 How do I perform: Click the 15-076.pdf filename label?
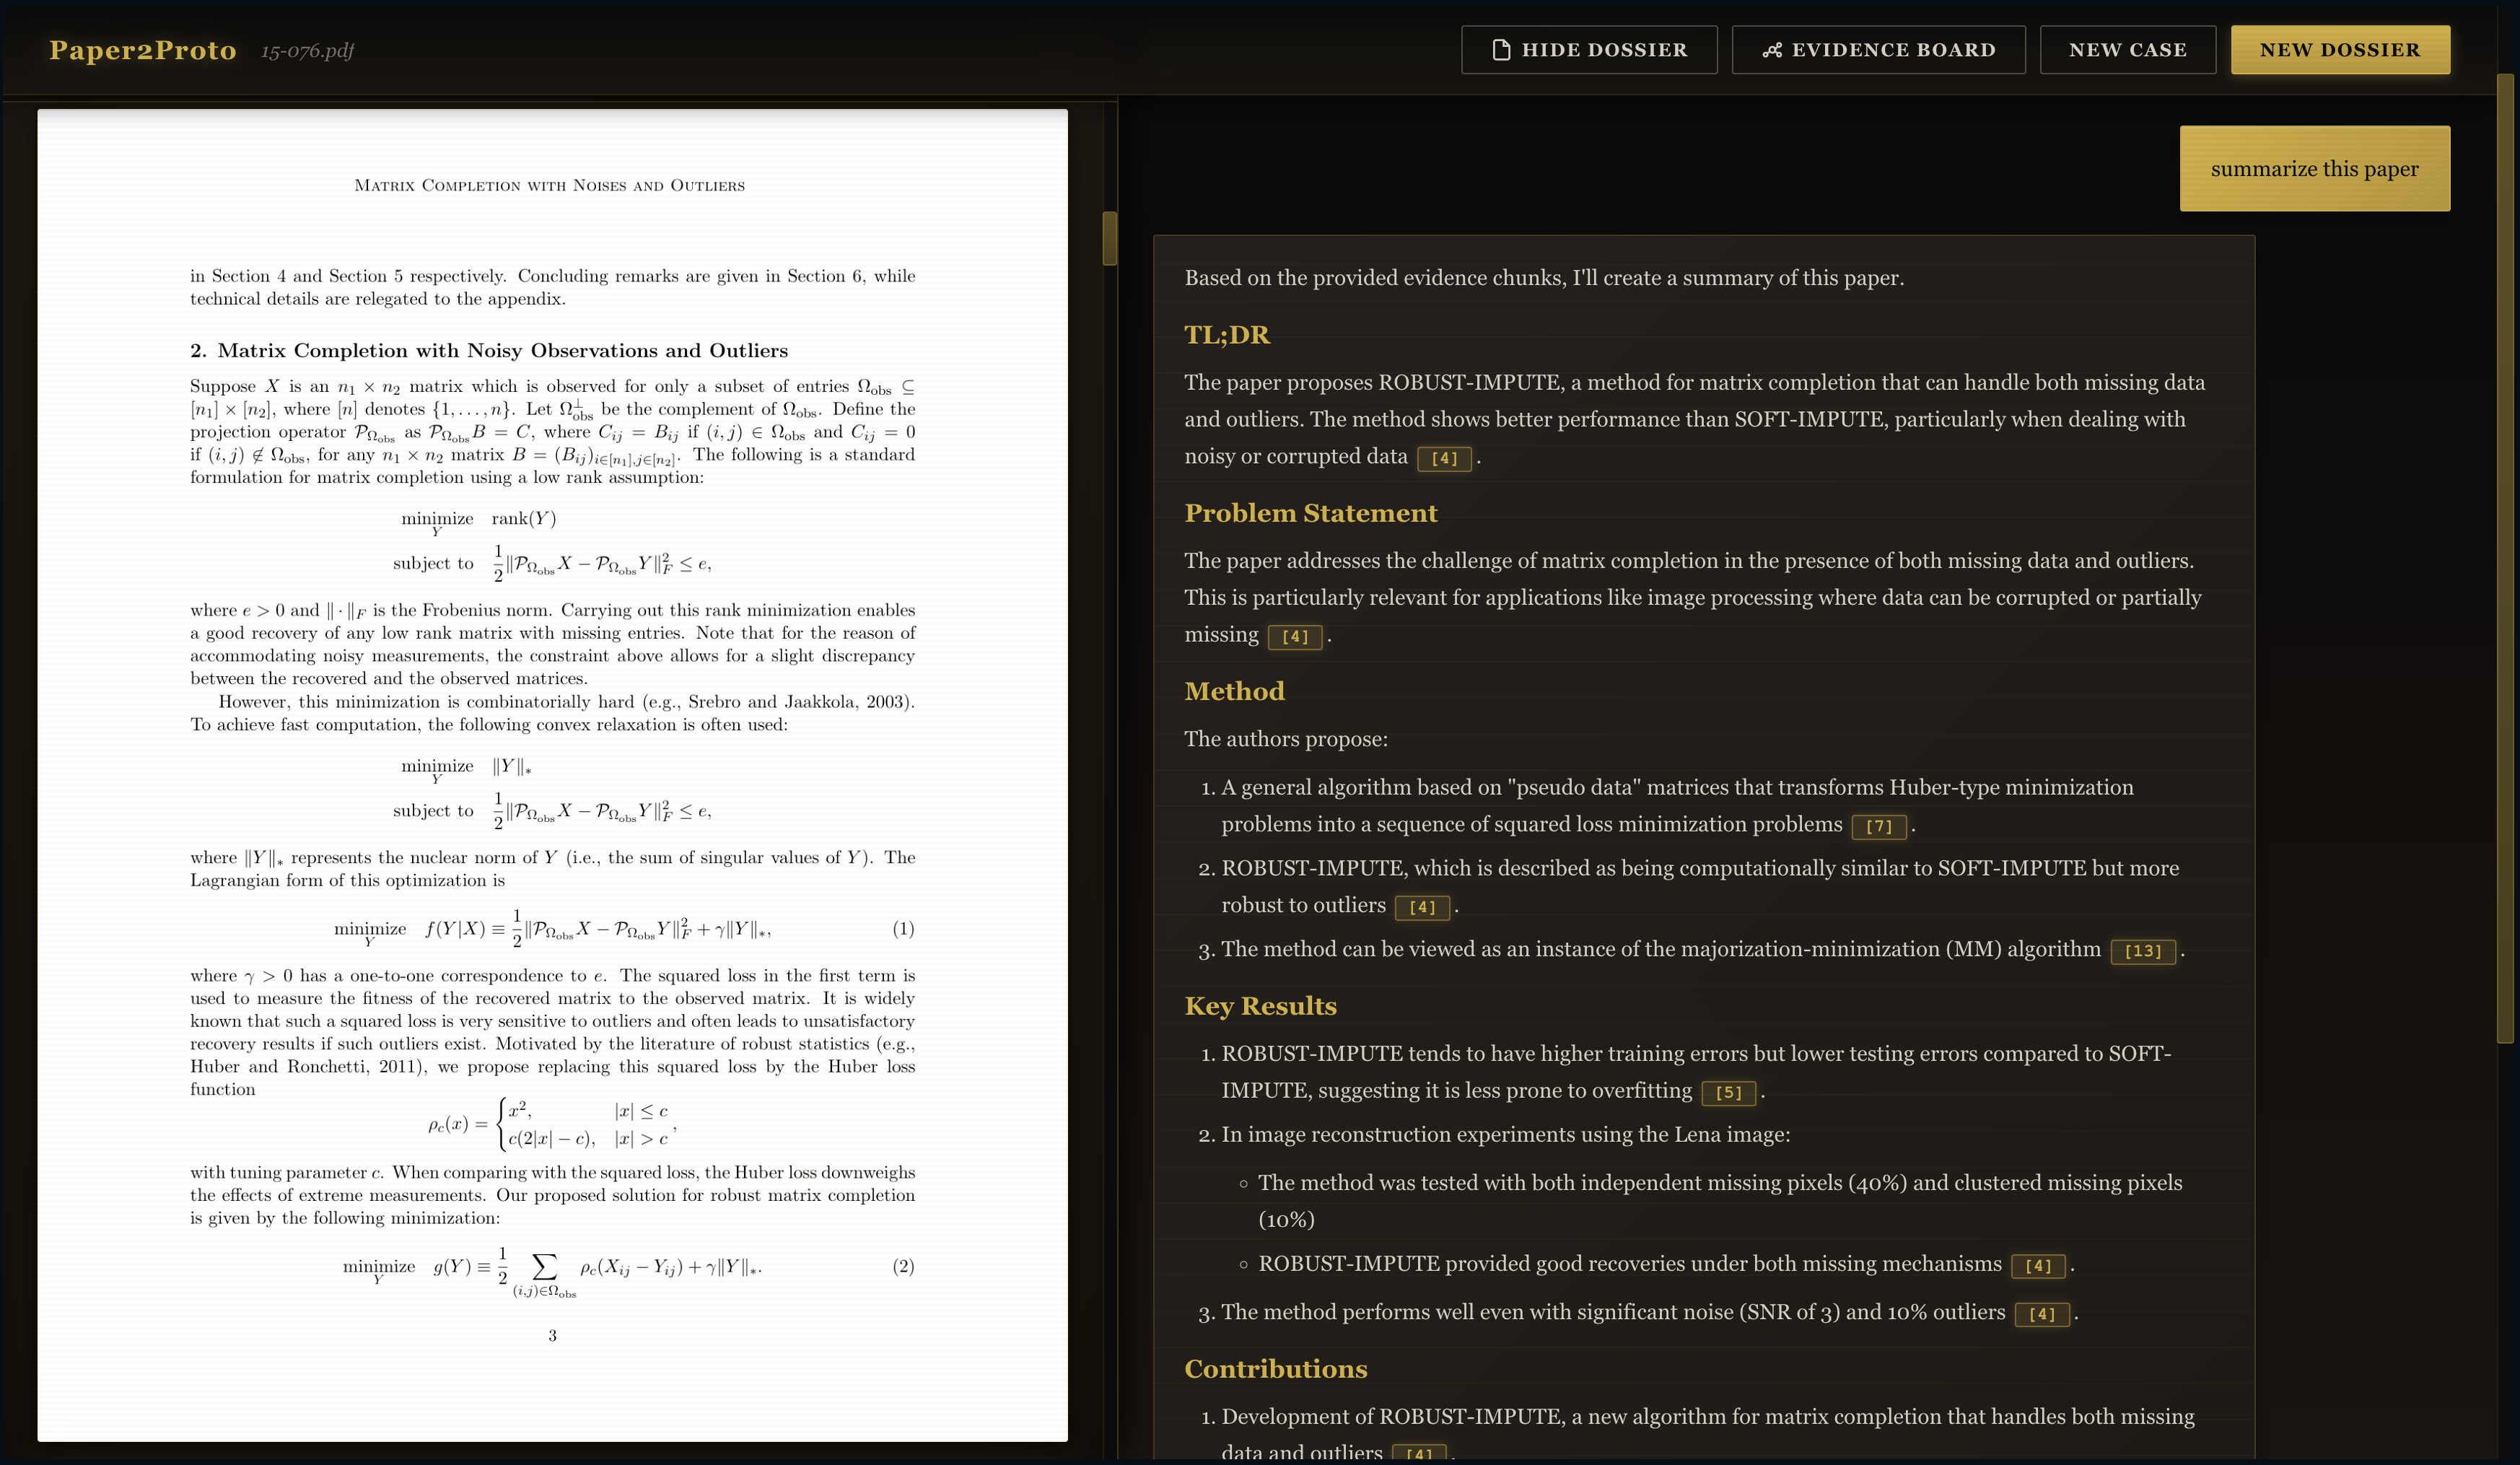pyautogui.click(x=307, y=50)
